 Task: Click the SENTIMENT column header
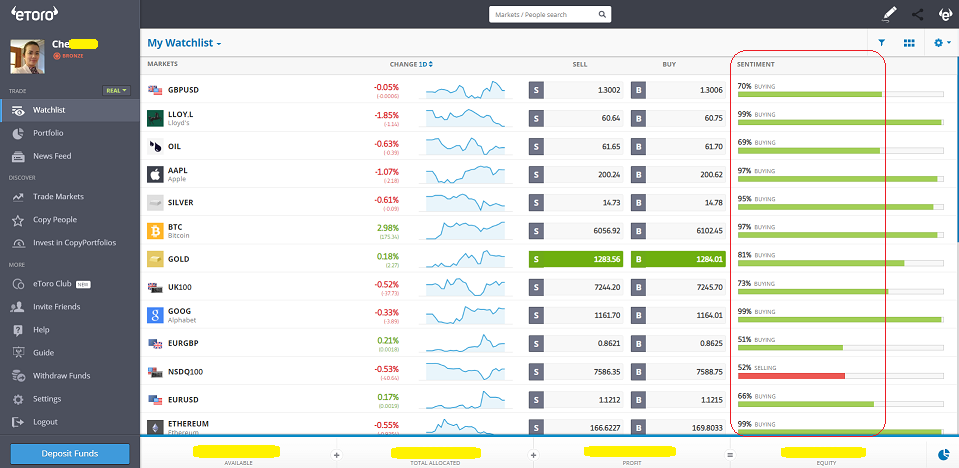coord(755,64)
